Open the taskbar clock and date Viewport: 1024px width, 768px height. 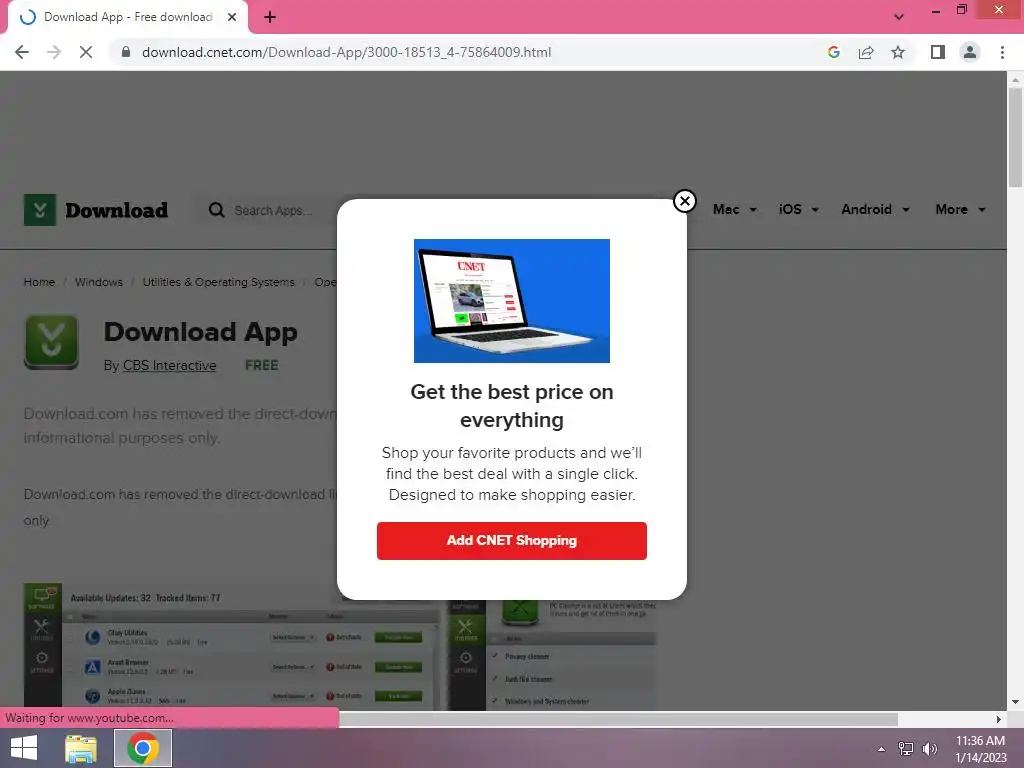(x=980, y=749)
